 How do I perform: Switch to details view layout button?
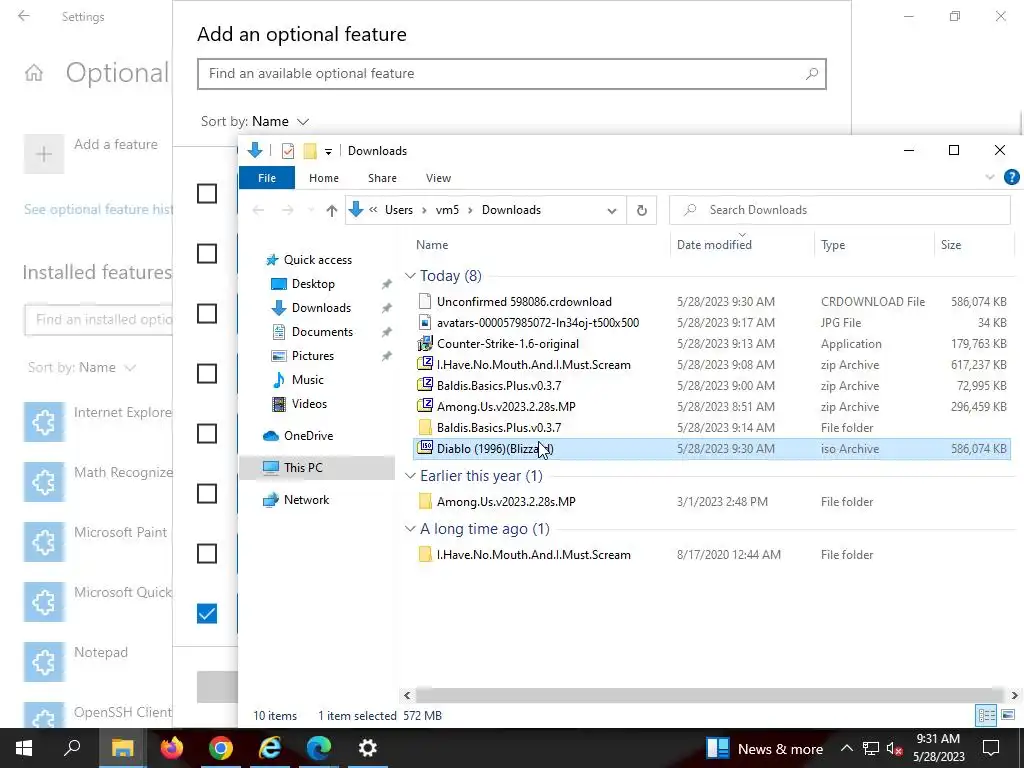click(986, 715)
